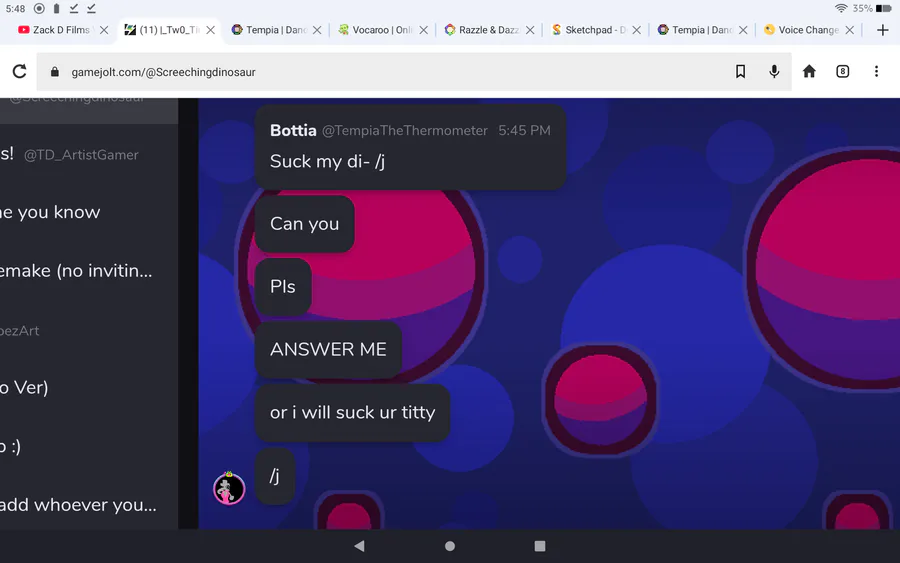Click the @TempiaTheThermometer handle

405,131
